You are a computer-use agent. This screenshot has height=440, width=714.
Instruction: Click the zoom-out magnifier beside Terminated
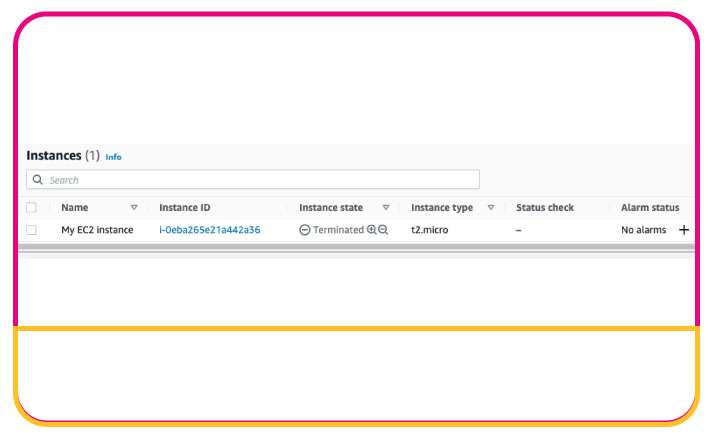point(383,230)
